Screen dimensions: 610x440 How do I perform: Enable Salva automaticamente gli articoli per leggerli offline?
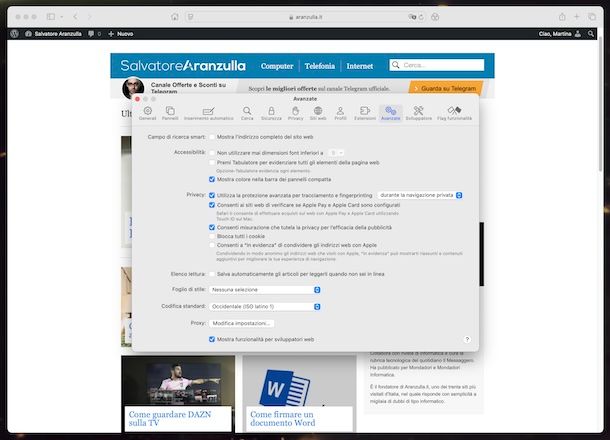(212, 274)
